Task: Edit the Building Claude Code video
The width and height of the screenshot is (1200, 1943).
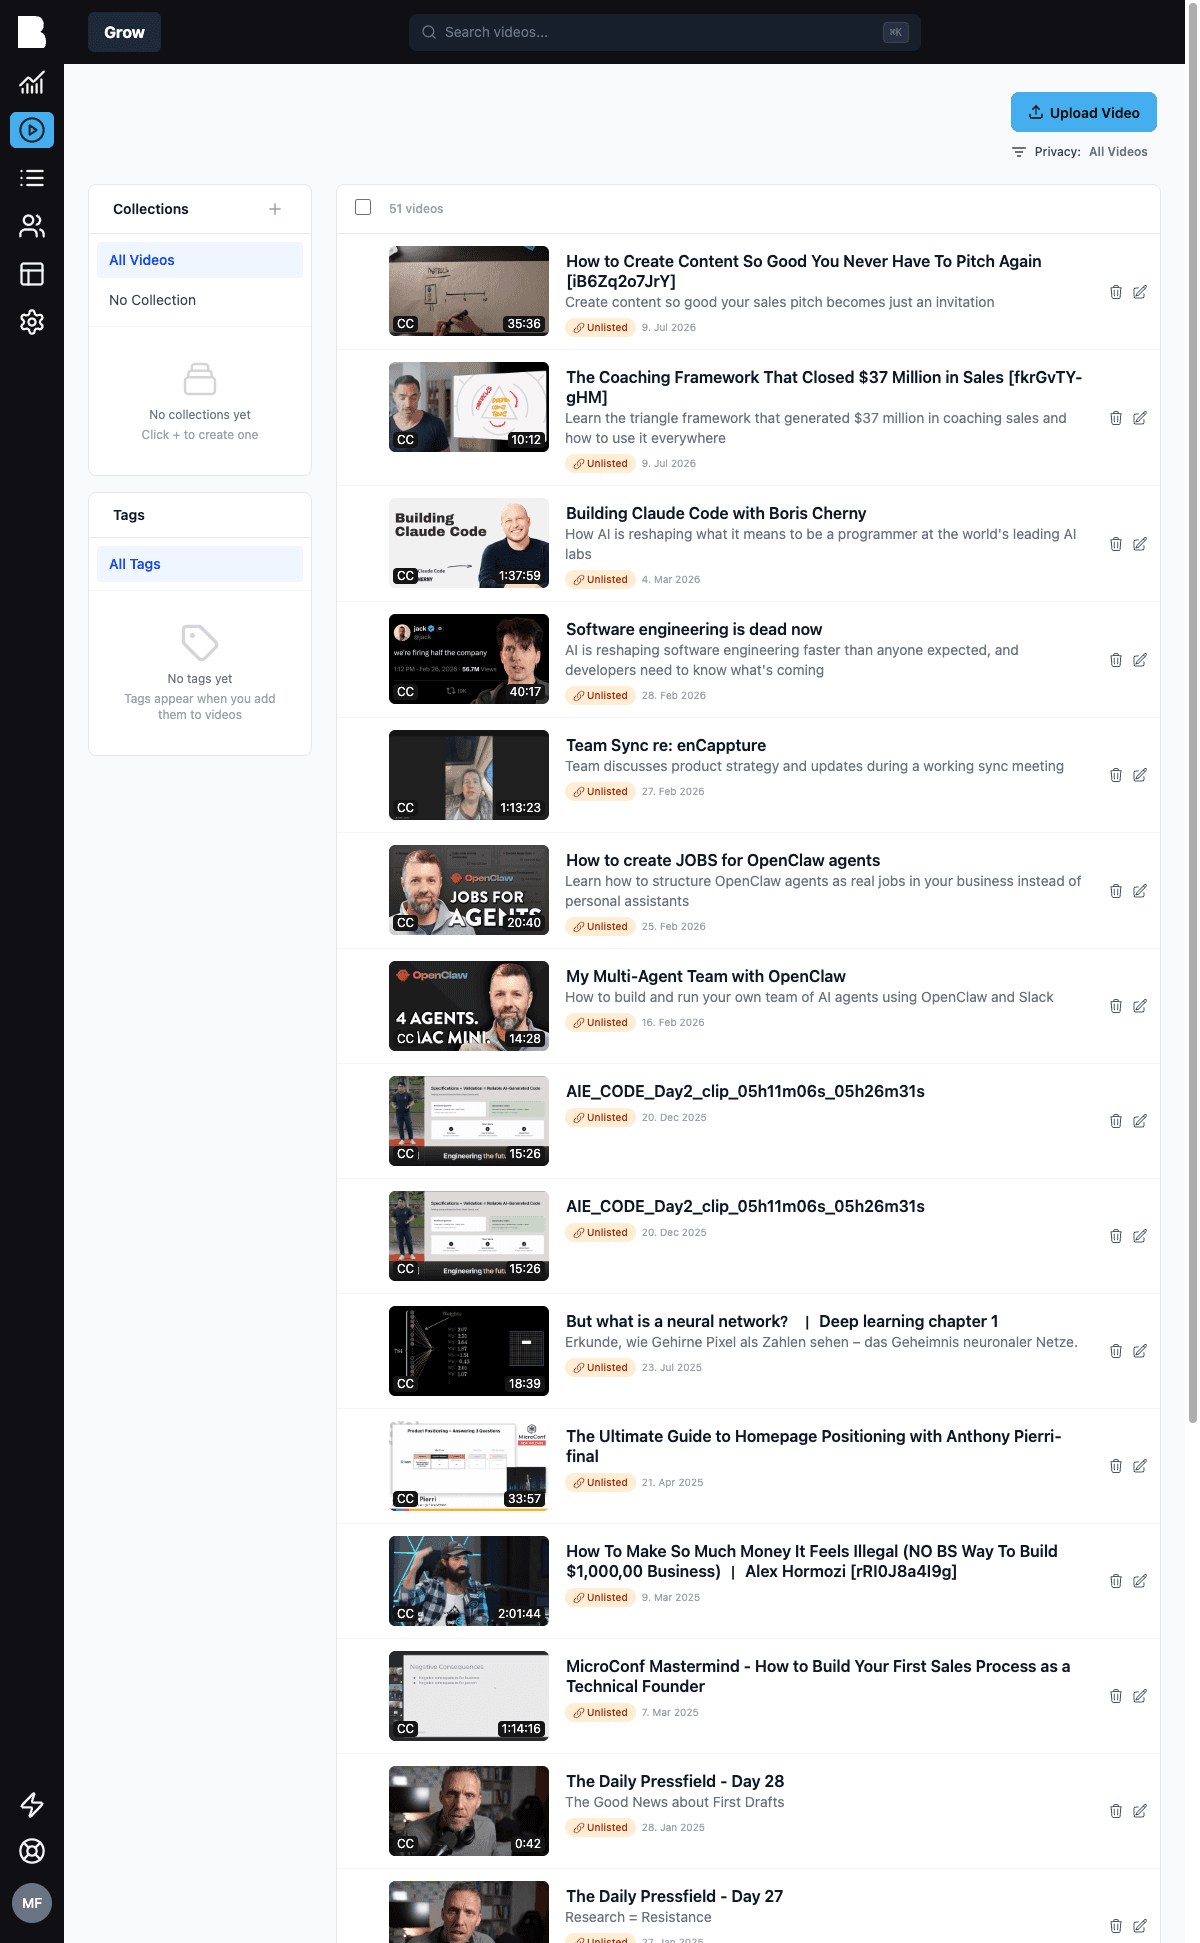Action: (x=1140, y=544)
